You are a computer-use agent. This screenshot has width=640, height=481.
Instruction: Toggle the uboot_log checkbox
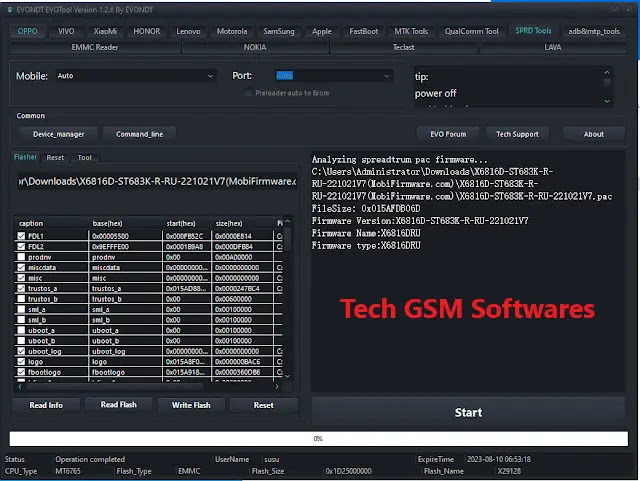pyautogui.click(x=21, y=351)
